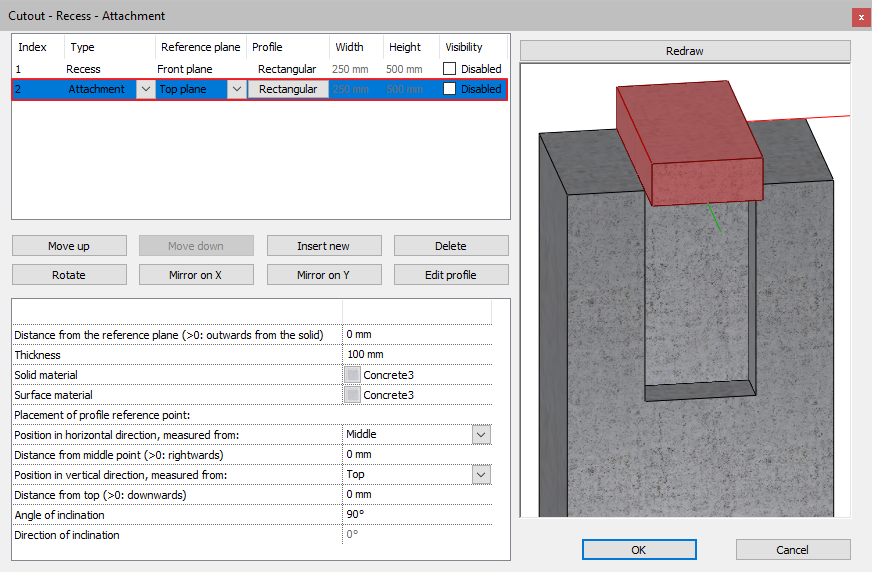The width and height of the screenshot is (872, 572).
Task: Open Edit profile
Action: [x=451, y=275]
